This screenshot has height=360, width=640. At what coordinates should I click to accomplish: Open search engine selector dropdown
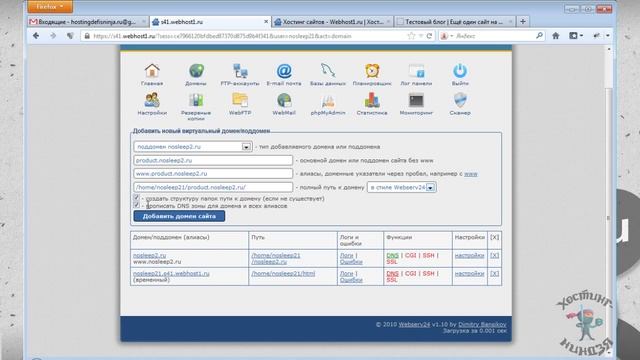pos(447,36)
